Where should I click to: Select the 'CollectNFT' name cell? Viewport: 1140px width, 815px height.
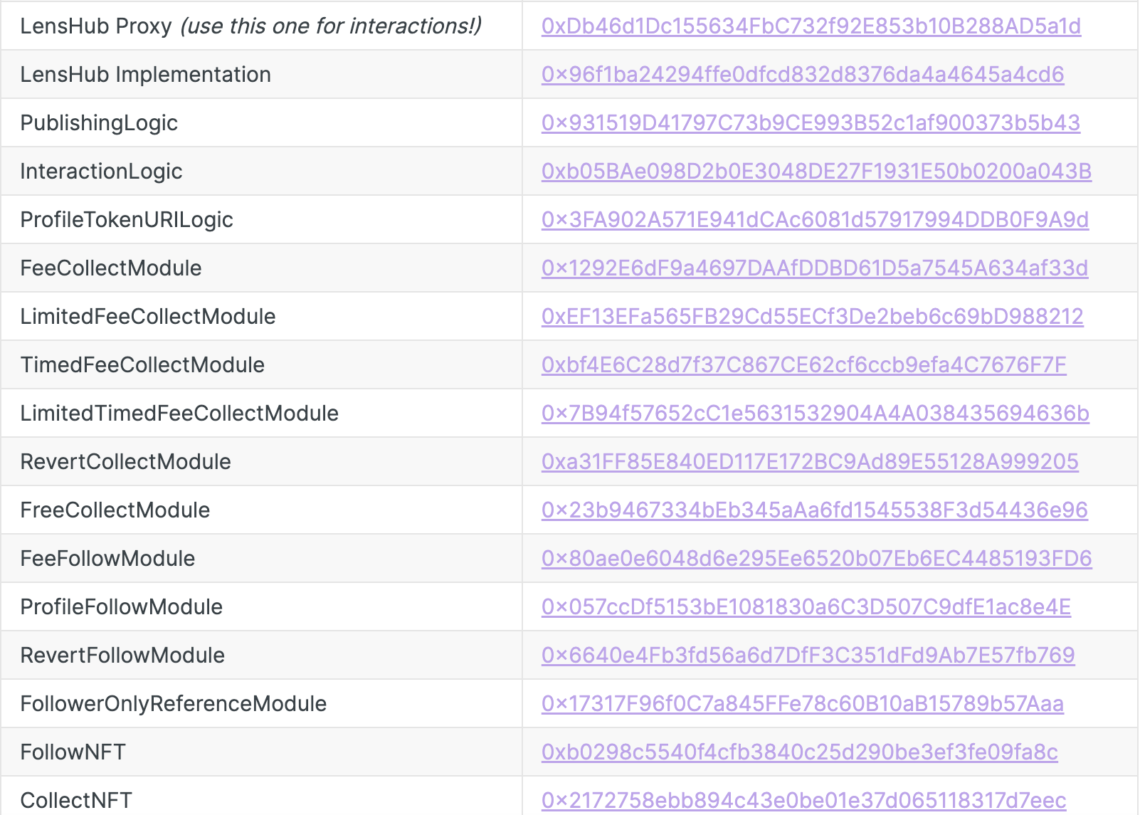(x=262, y=795)
